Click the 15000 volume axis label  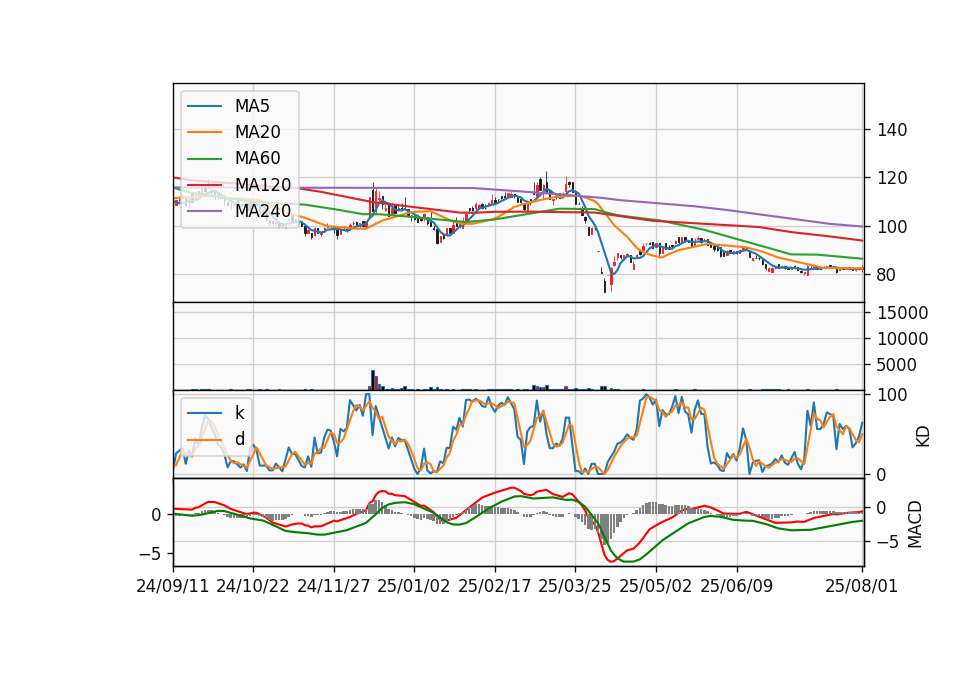pyautogui.click(x=902, y=313)
